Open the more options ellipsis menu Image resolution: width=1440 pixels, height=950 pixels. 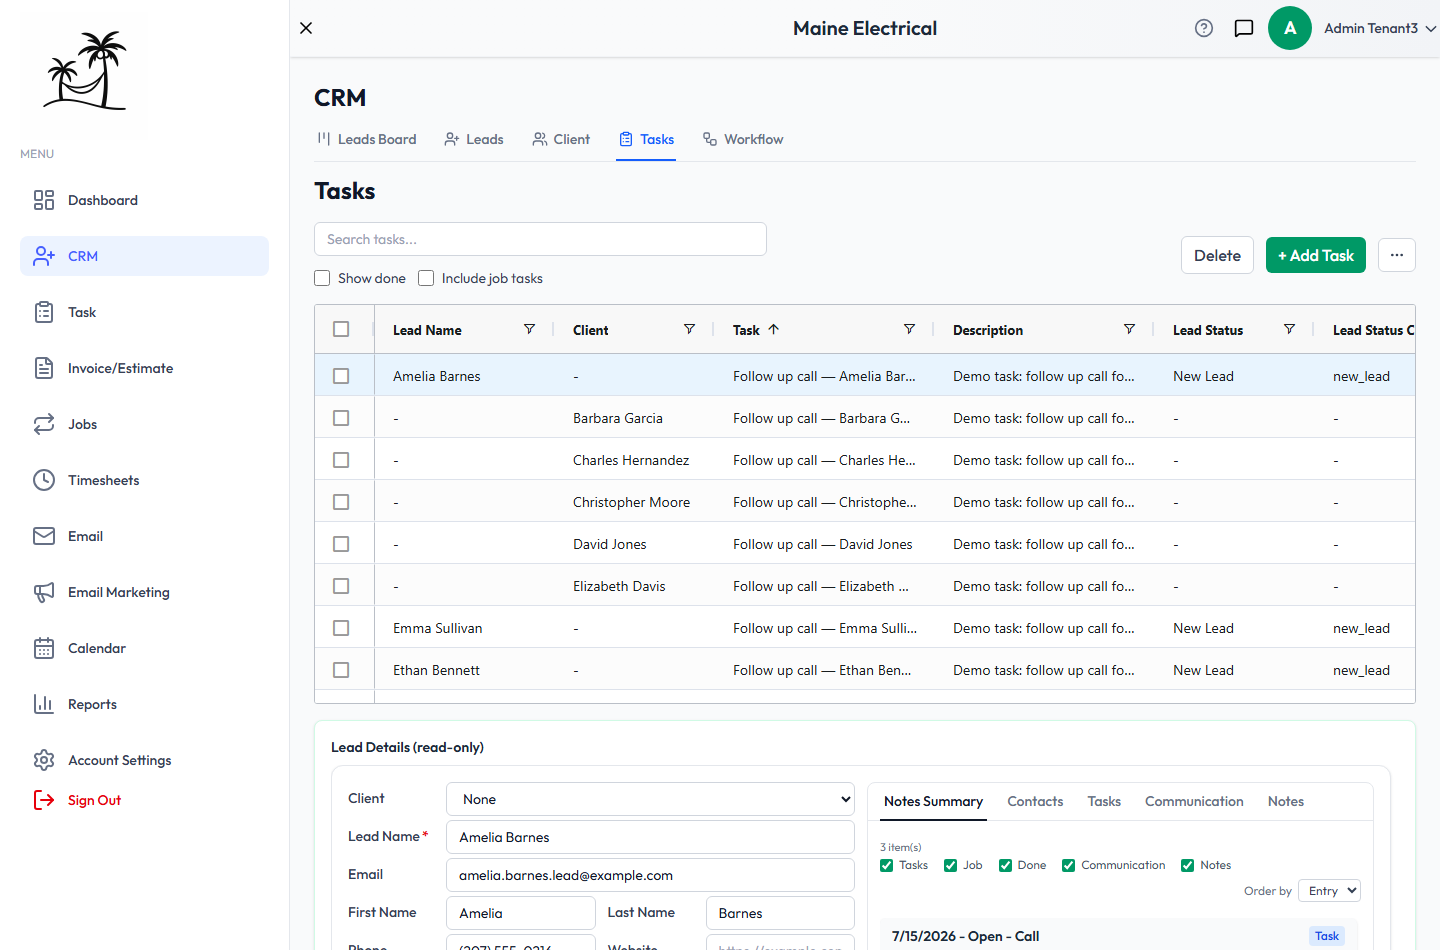click(x=1397, y=255)
